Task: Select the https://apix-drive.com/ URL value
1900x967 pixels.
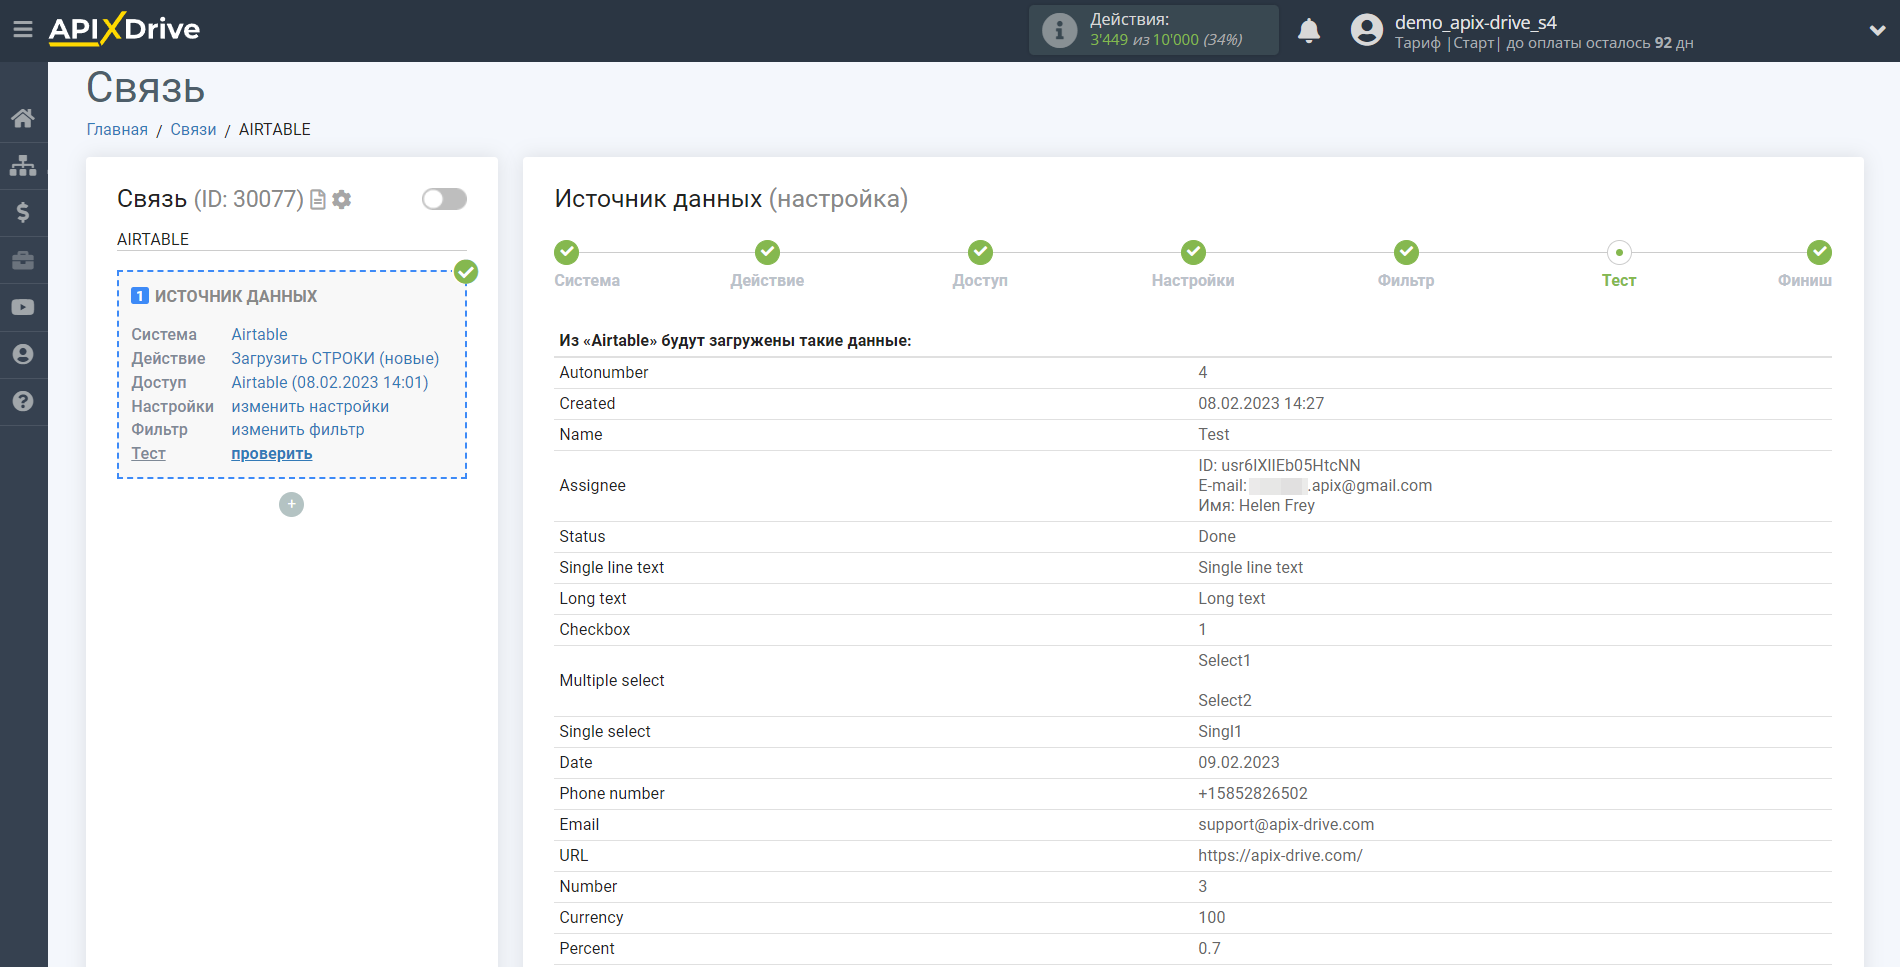Action: click(1280, 855)
